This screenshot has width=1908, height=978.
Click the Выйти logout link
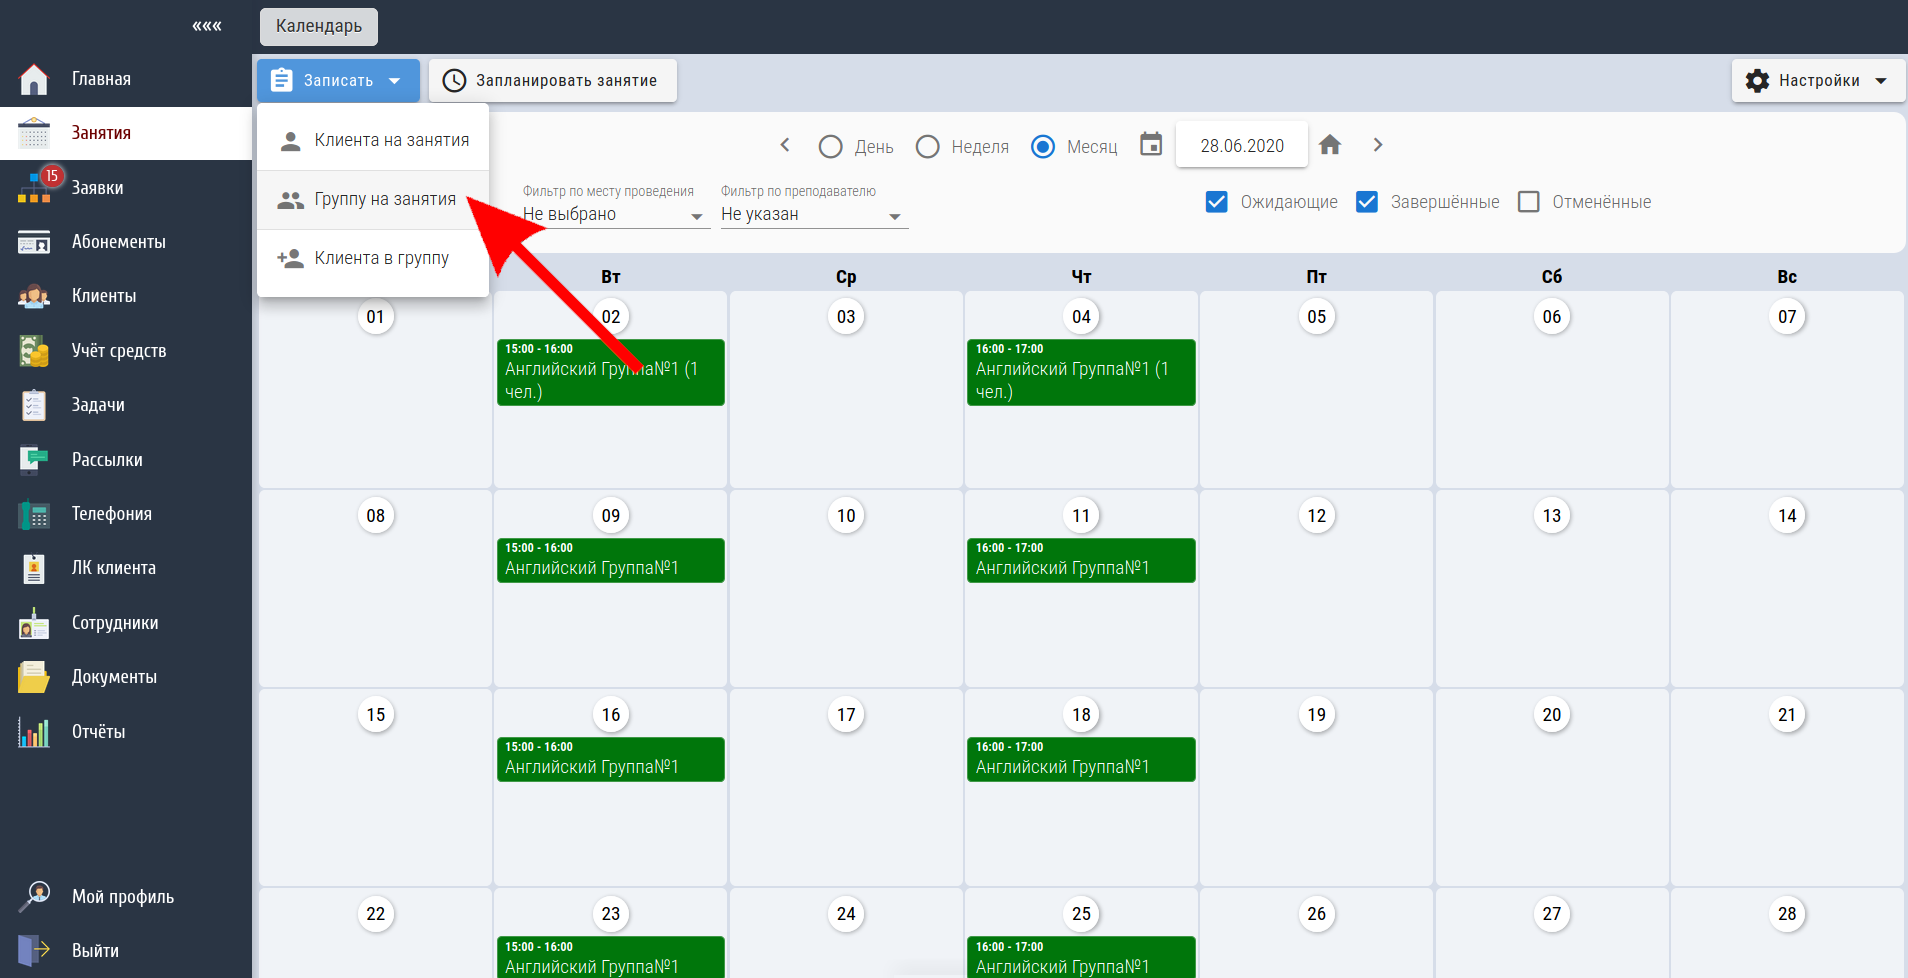click(95, 950)
